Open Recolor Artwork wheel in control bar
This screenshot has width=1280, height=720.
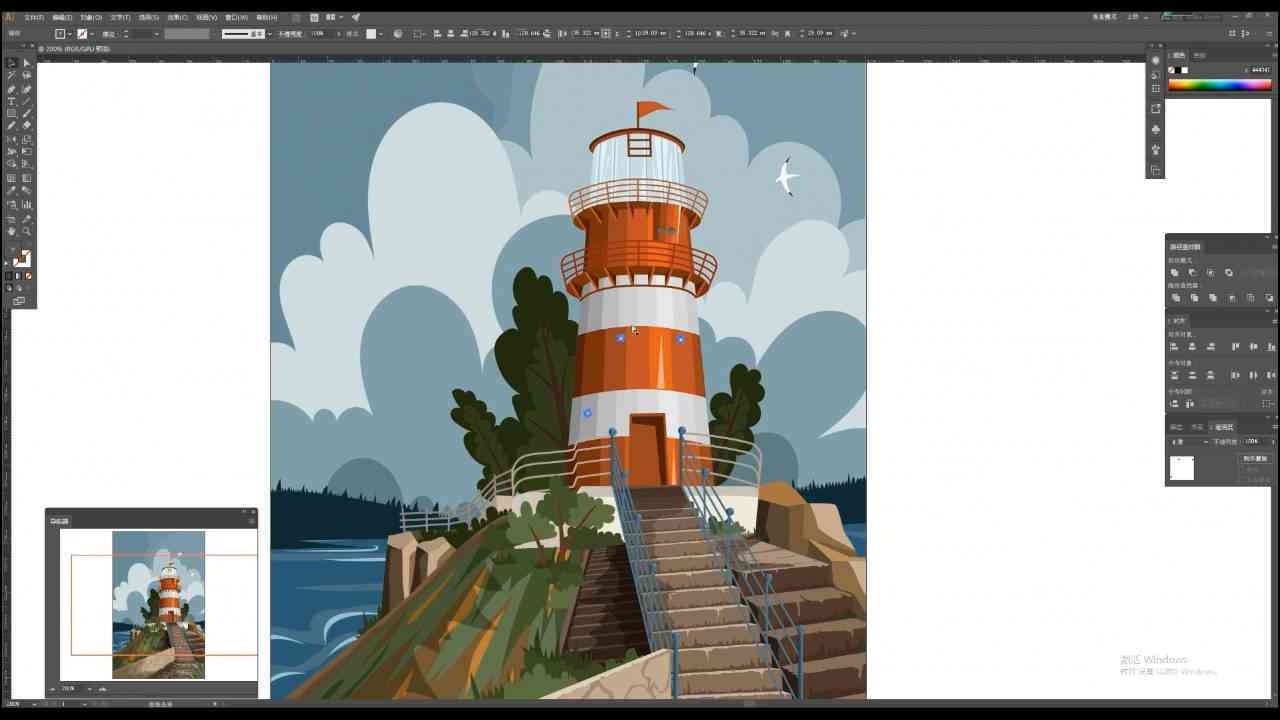tap(397, 33)
